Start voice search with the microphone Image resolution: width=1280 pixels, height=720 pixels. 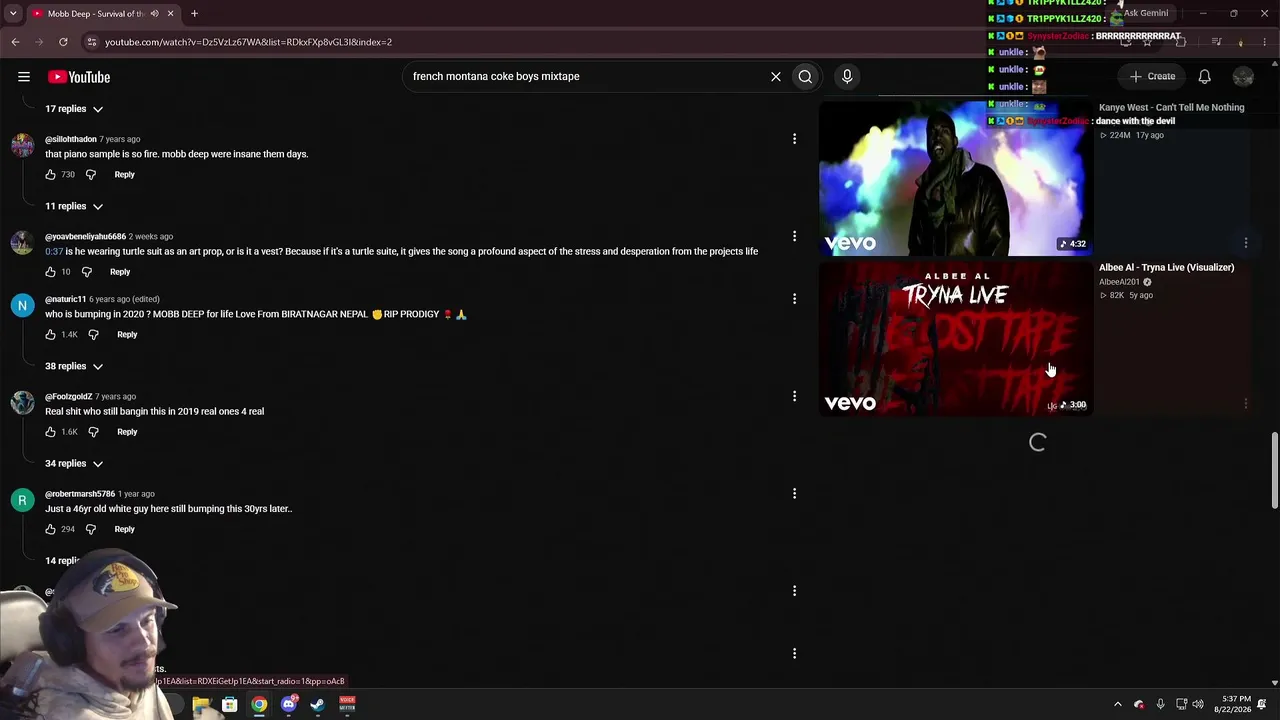coord(847,76)
